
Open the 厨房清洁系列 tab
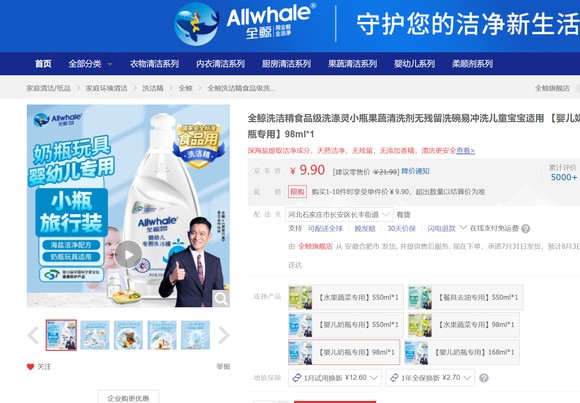tap(286, 64)
